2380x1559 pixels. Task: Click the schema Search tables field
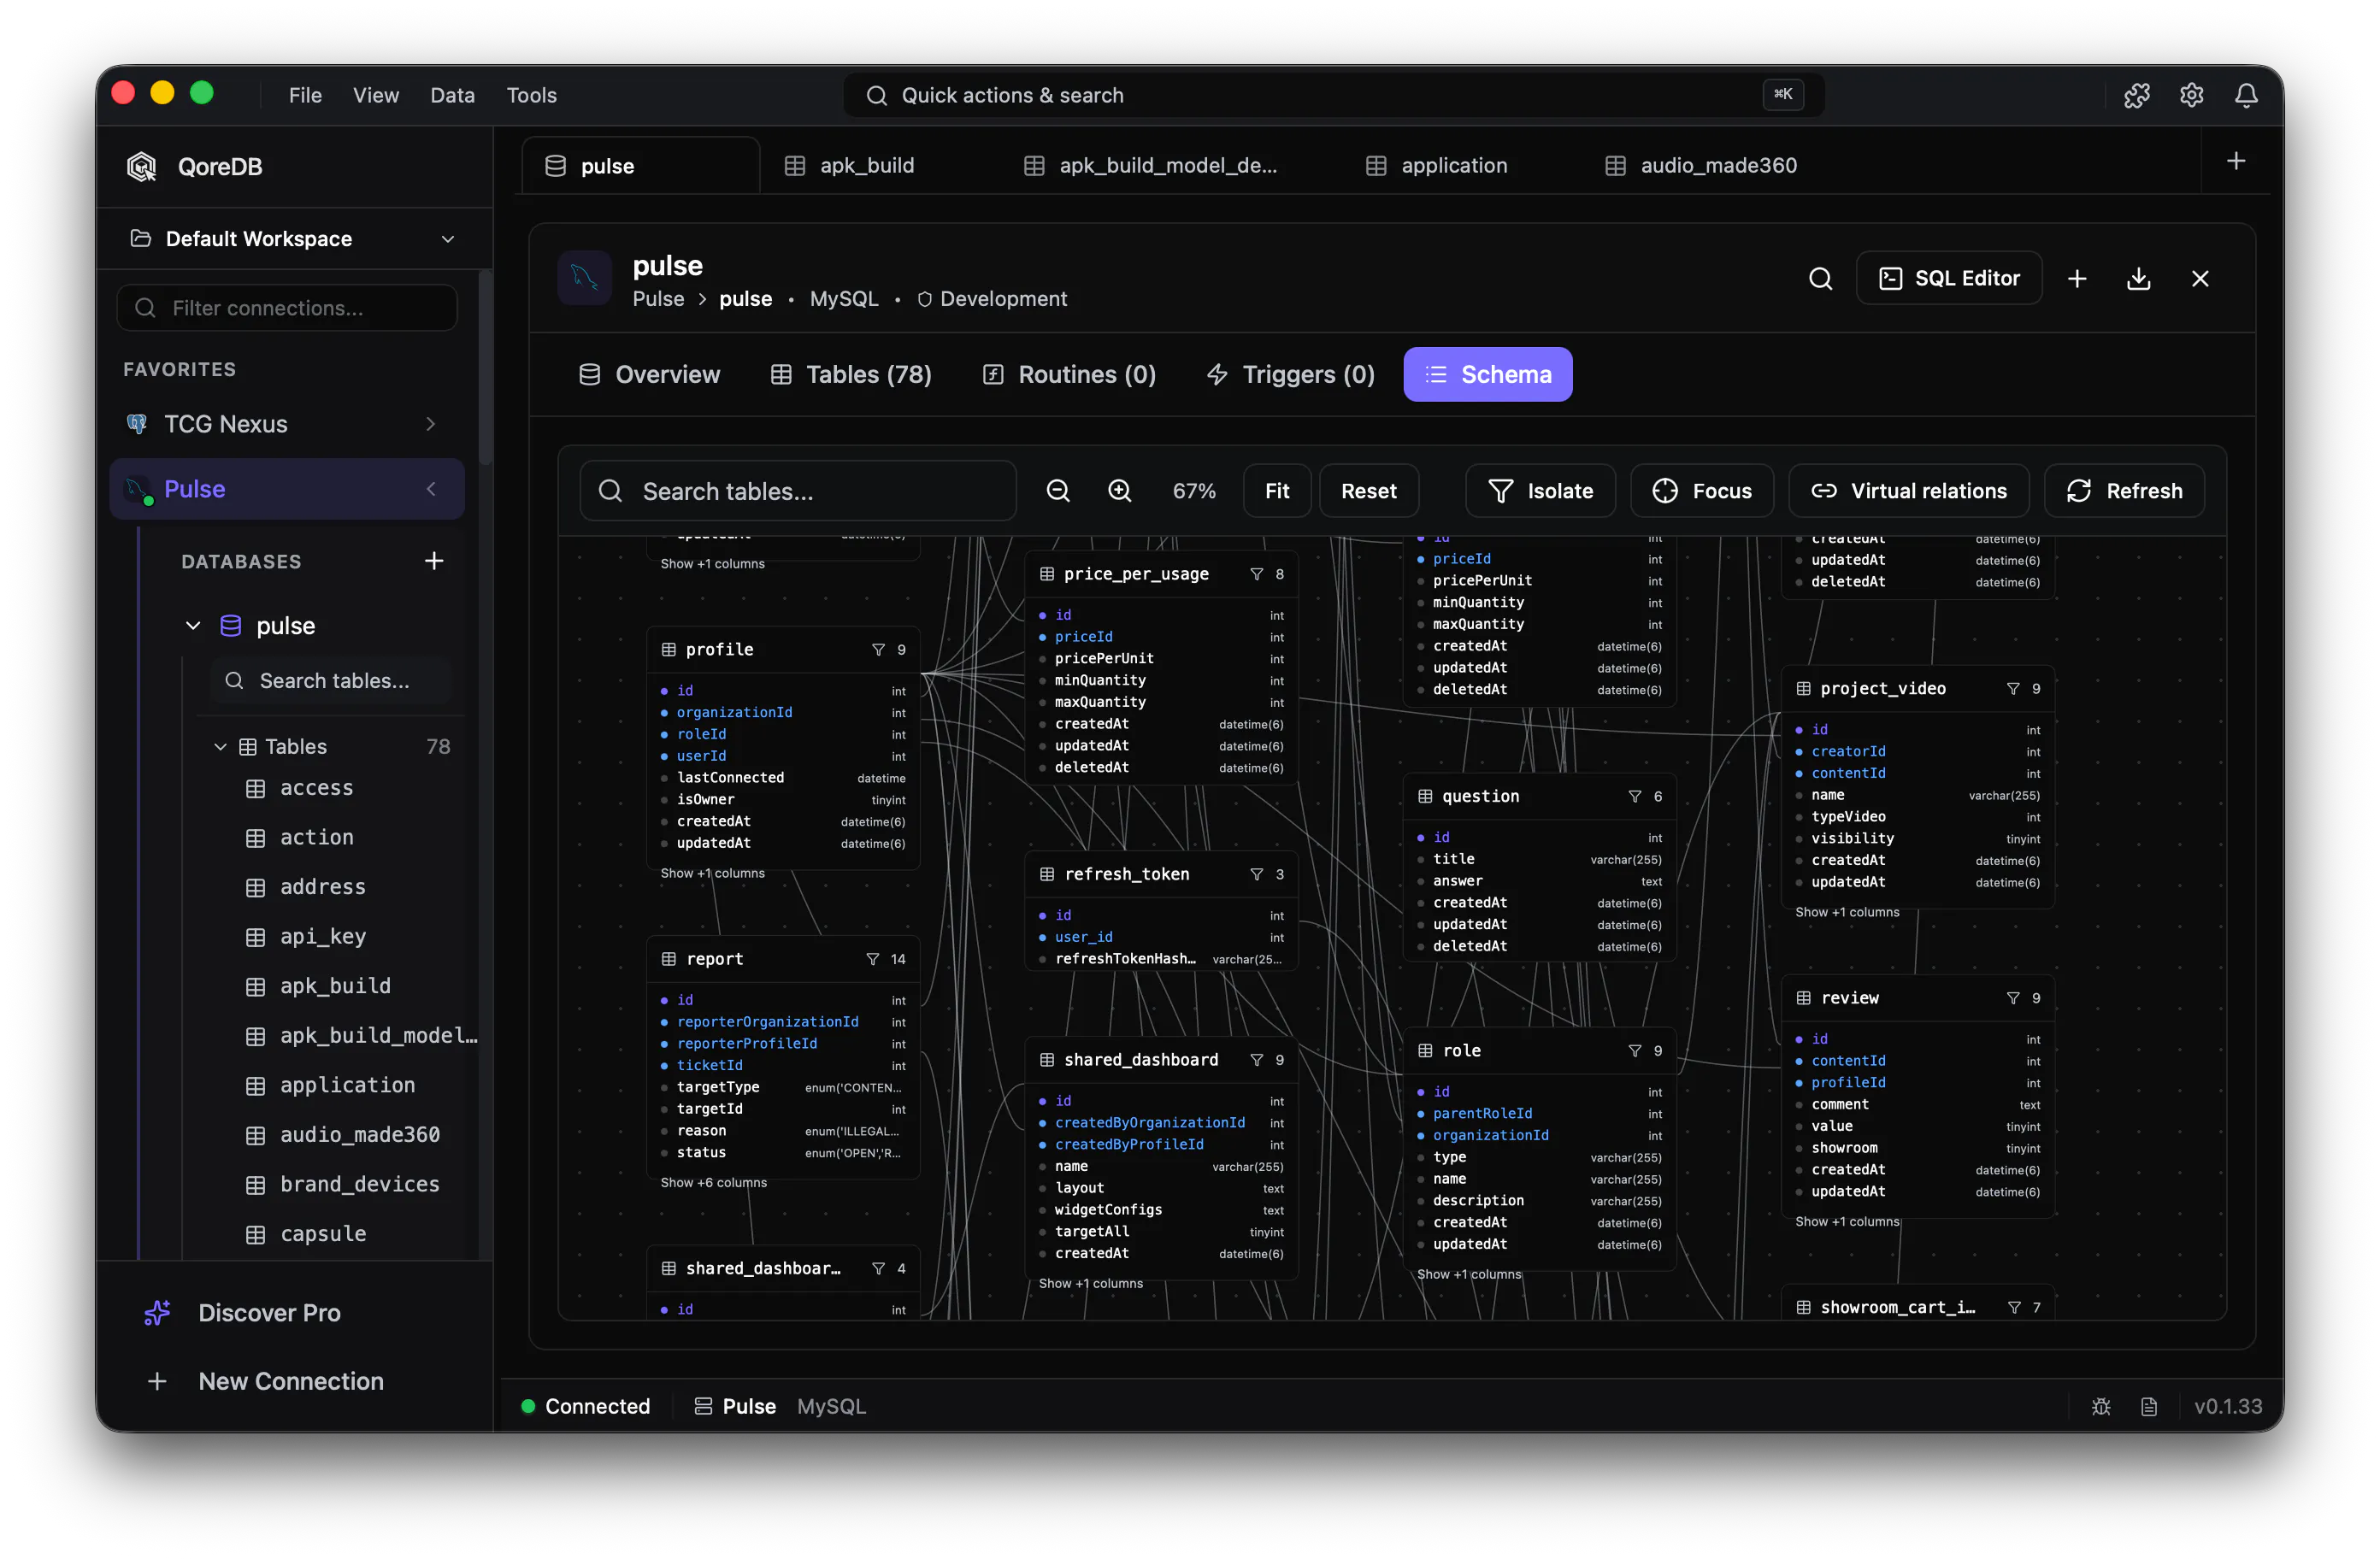(x=797, y=491)
